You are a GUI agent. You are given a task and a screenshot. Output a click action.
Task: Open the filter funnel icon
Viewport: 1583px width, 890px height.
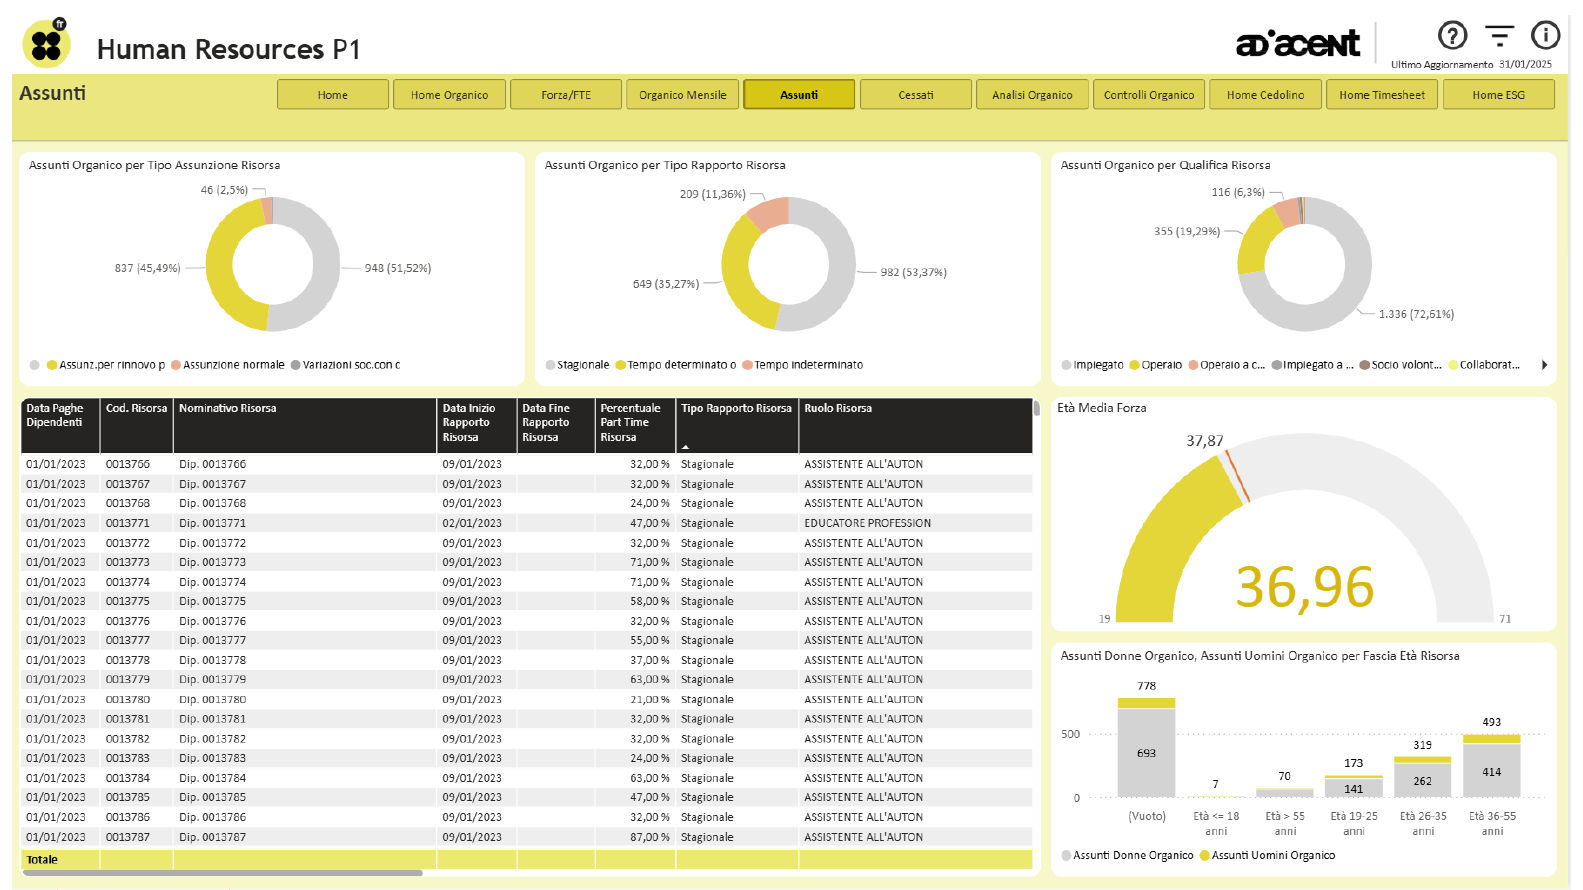(x=1499, y=36)
